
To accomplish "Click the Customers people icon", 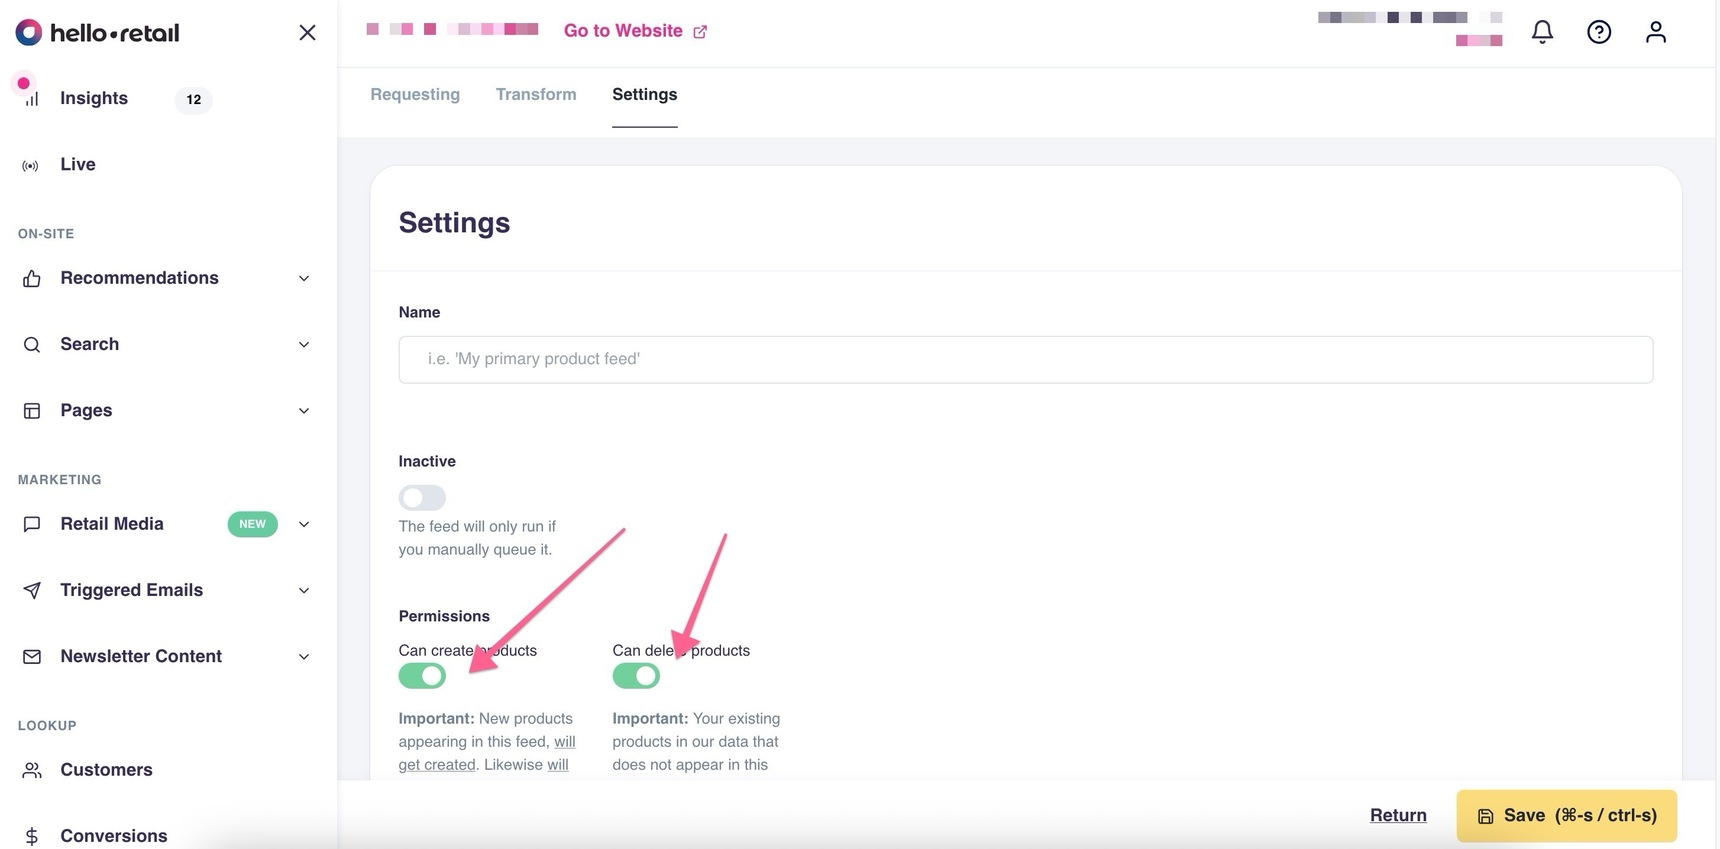I will (32, 770).
